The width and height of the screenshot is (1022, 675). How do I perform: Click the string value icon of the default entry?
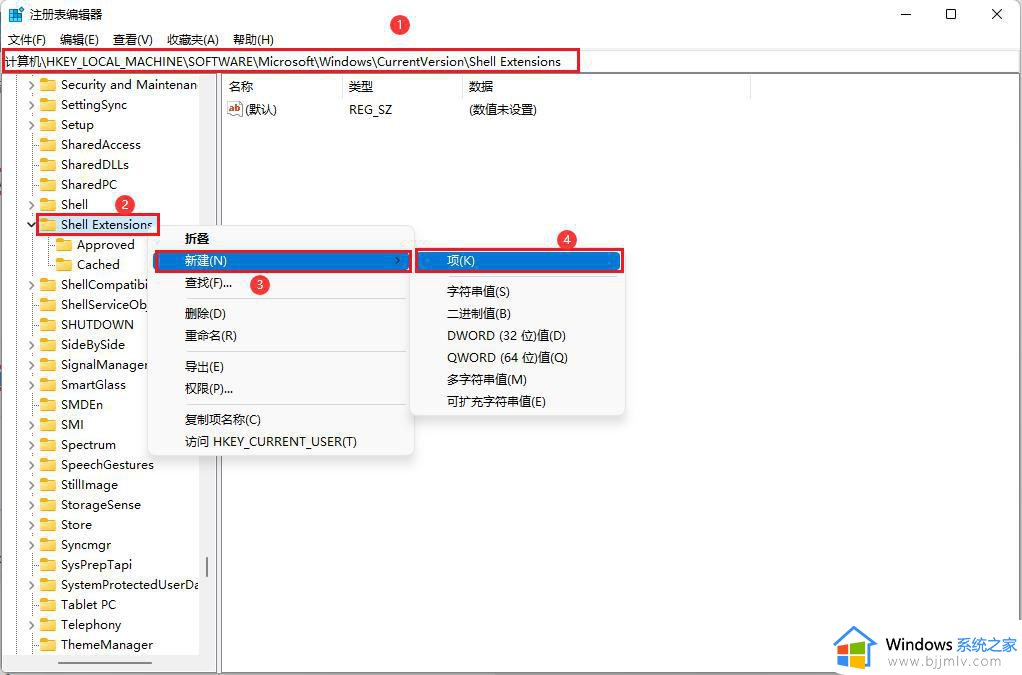pyautogui.click(x=235, y=109)
